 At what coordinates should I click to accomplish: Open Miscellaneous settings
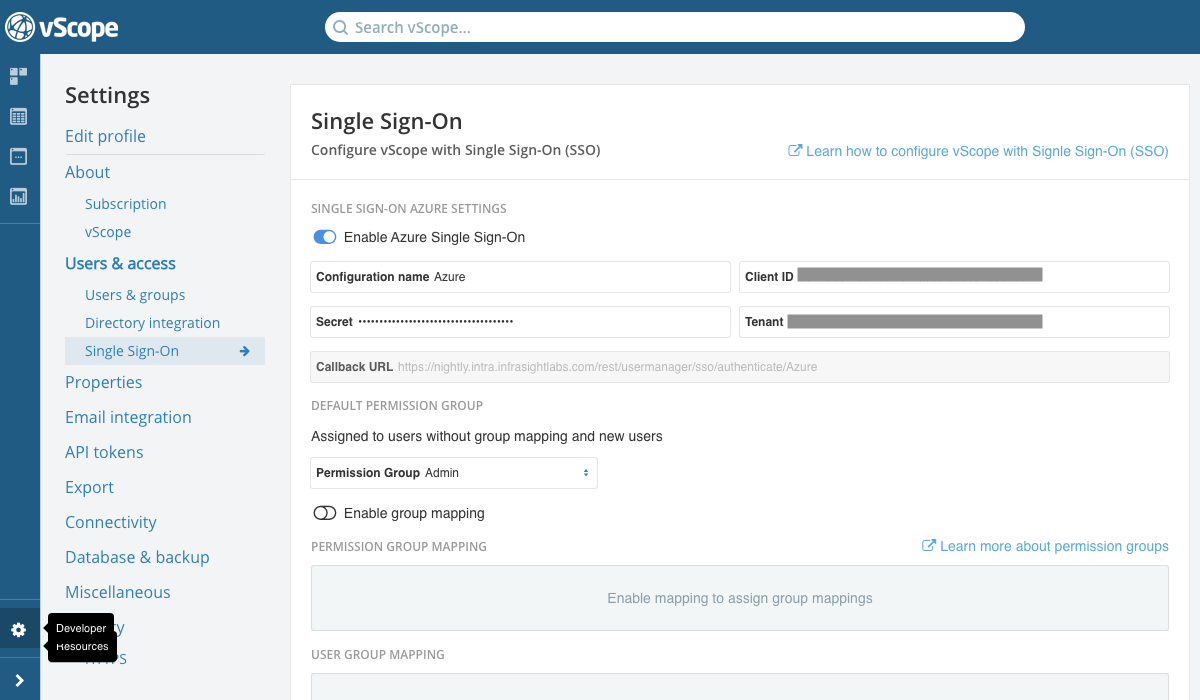[x=118, y=592]
